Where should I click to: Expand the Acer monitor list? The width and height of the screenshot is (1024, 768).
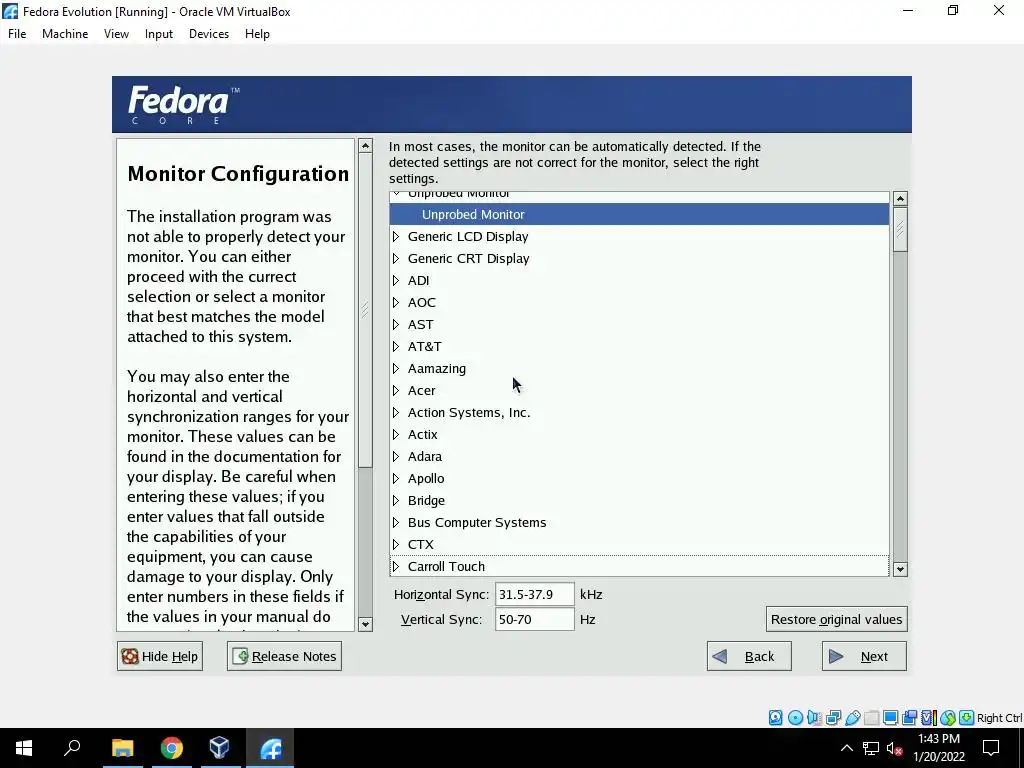396,391
